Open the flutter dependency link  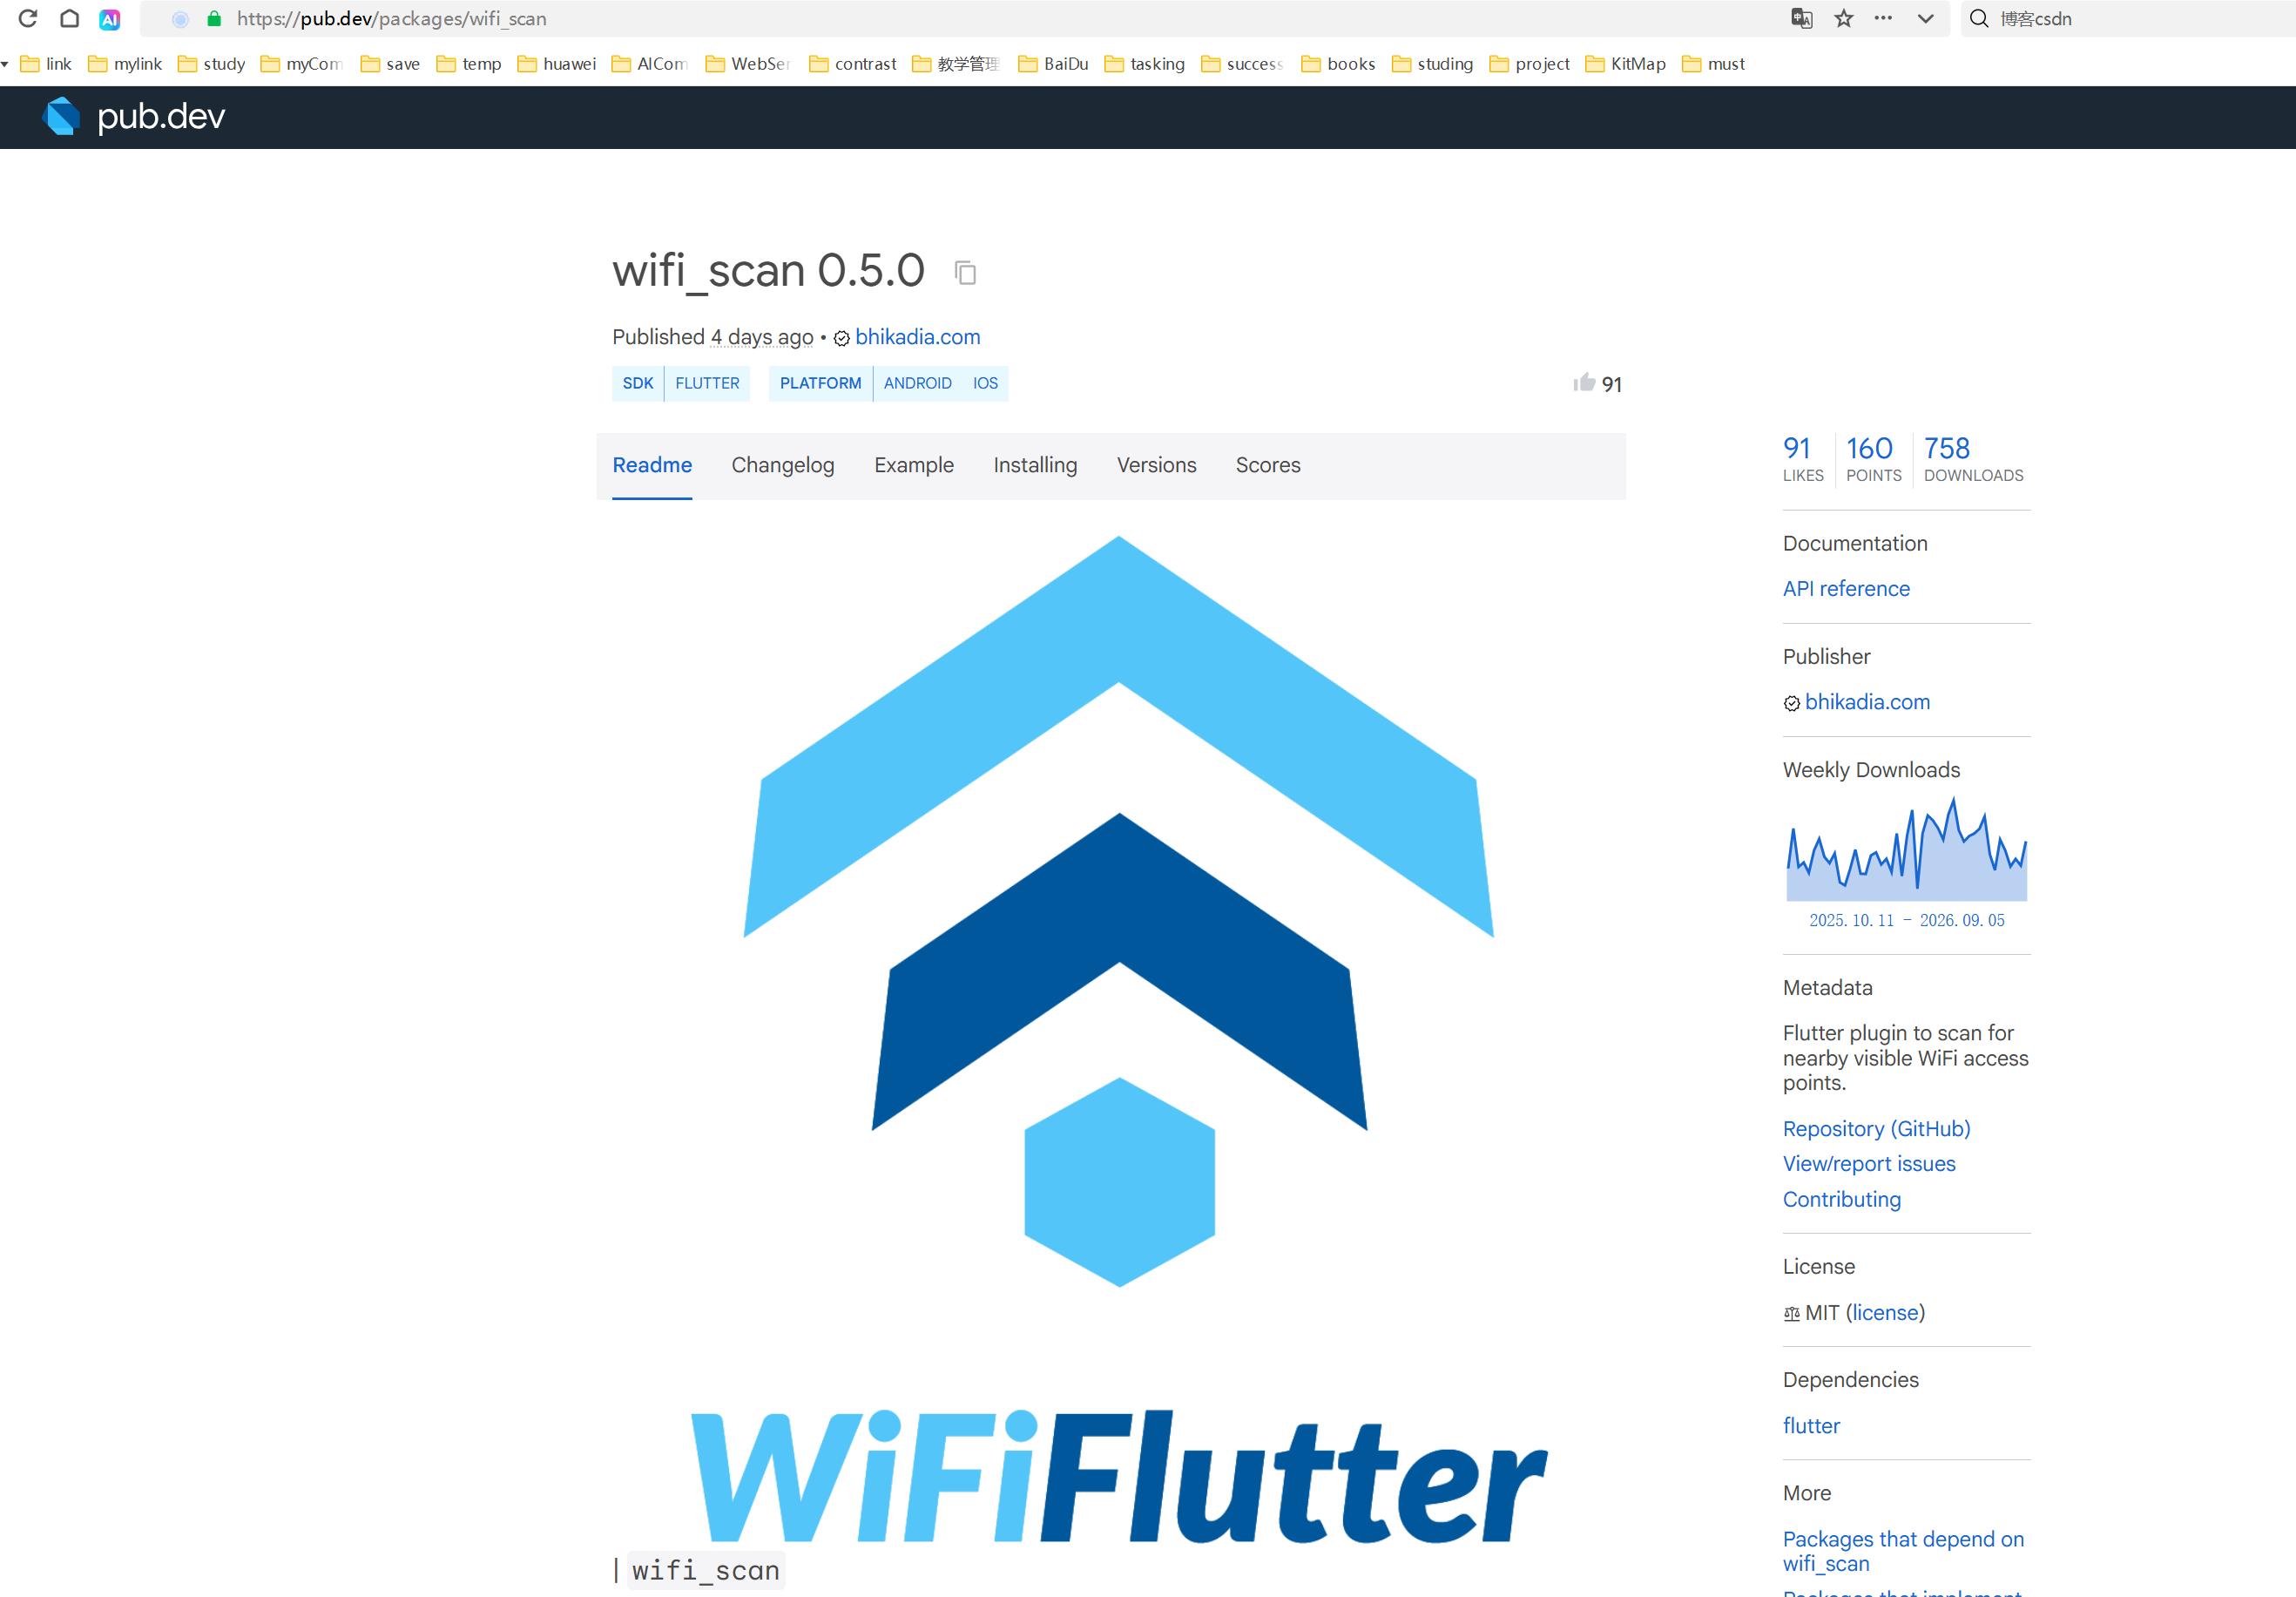pos(1811,1426)
